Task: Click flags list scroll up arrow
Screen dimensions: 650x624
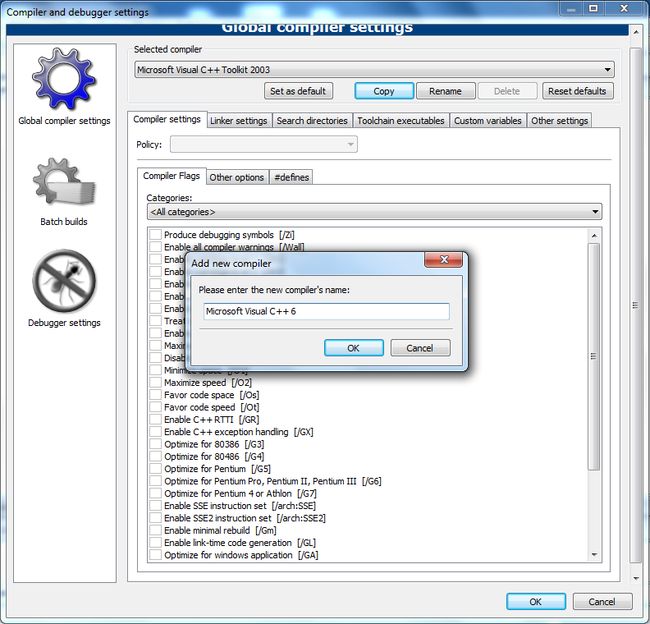Action: coord(594,236)
